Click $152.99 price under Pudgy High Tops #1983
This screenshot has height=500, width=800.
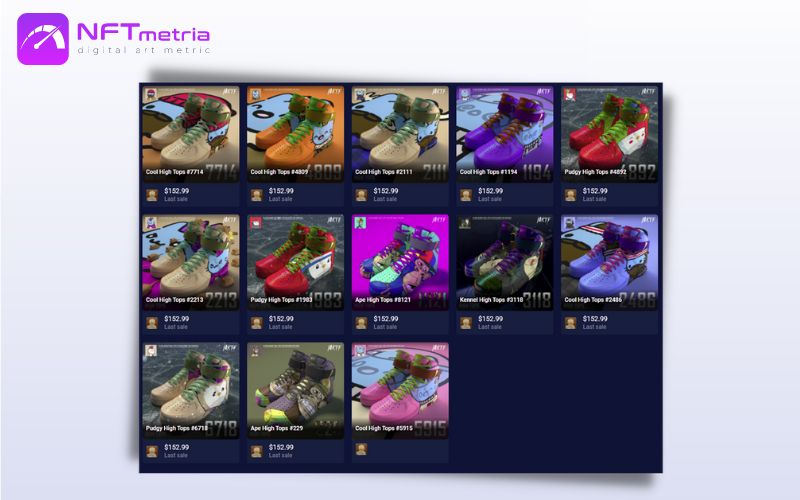281,319
